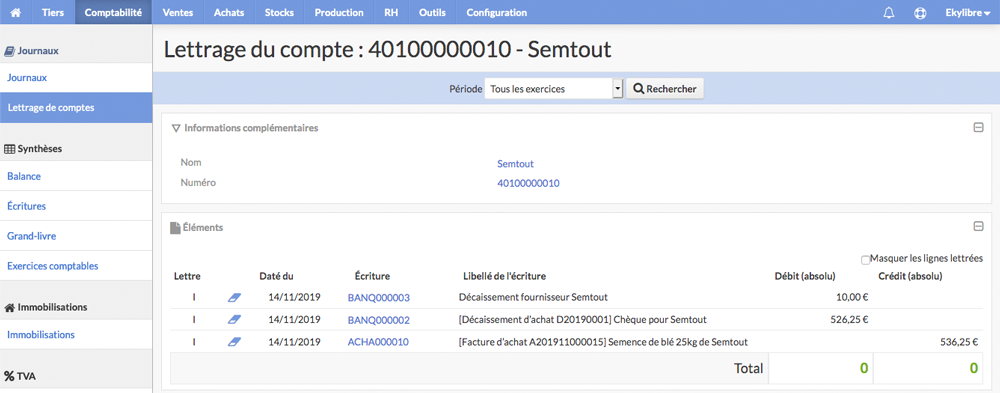The width and height of the screenshot is (1000, 393).
Task: Open Écritures in sidebar
Action: pos(76,206)
